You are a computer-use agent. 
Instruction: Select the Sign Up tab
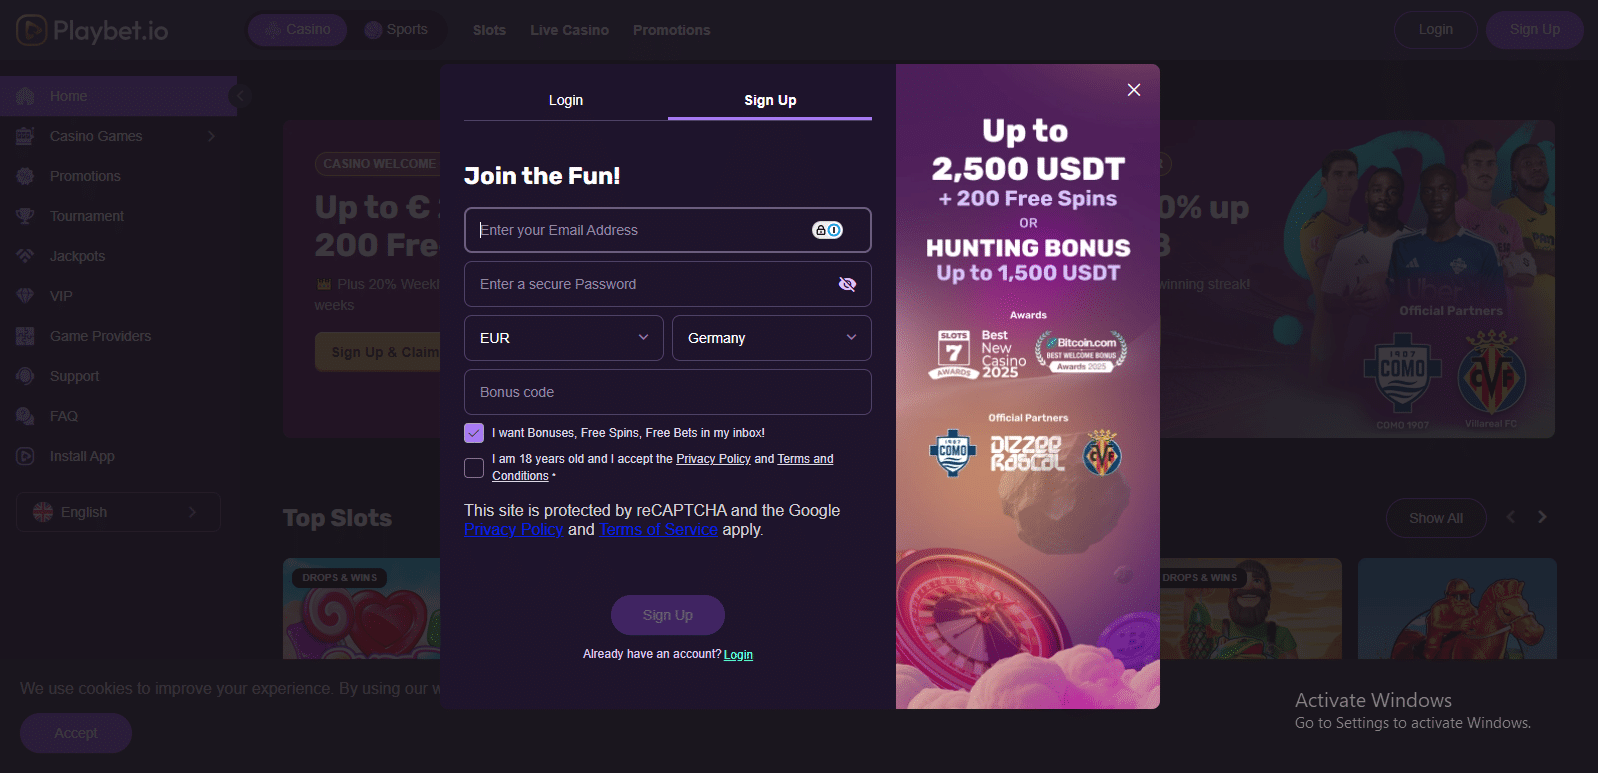(770, 100)
